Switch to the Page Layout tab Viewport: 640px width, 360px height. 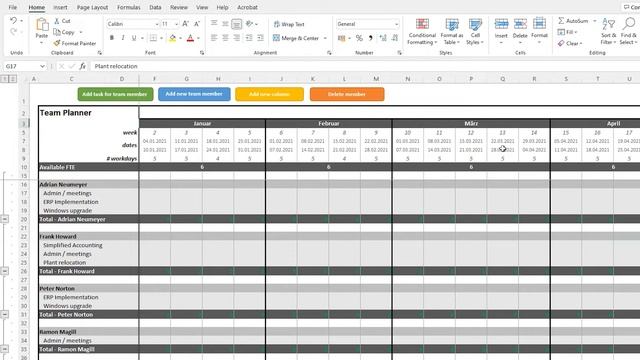pos(93,7)
